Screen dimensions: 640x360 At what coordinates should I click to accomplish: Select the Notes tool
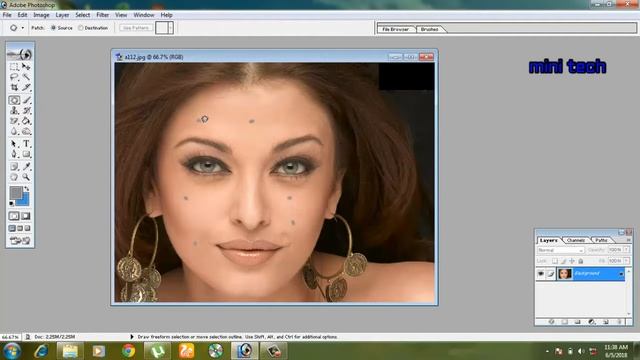14,167
